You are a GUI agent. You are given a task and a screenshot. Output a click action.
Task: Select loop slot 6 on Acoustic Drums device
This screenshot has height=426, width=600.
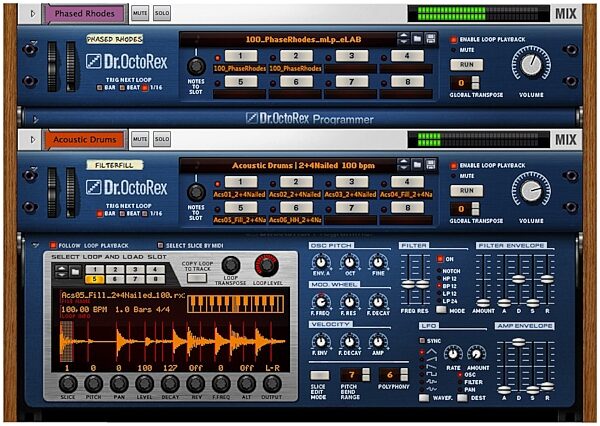tap(296, 208)
